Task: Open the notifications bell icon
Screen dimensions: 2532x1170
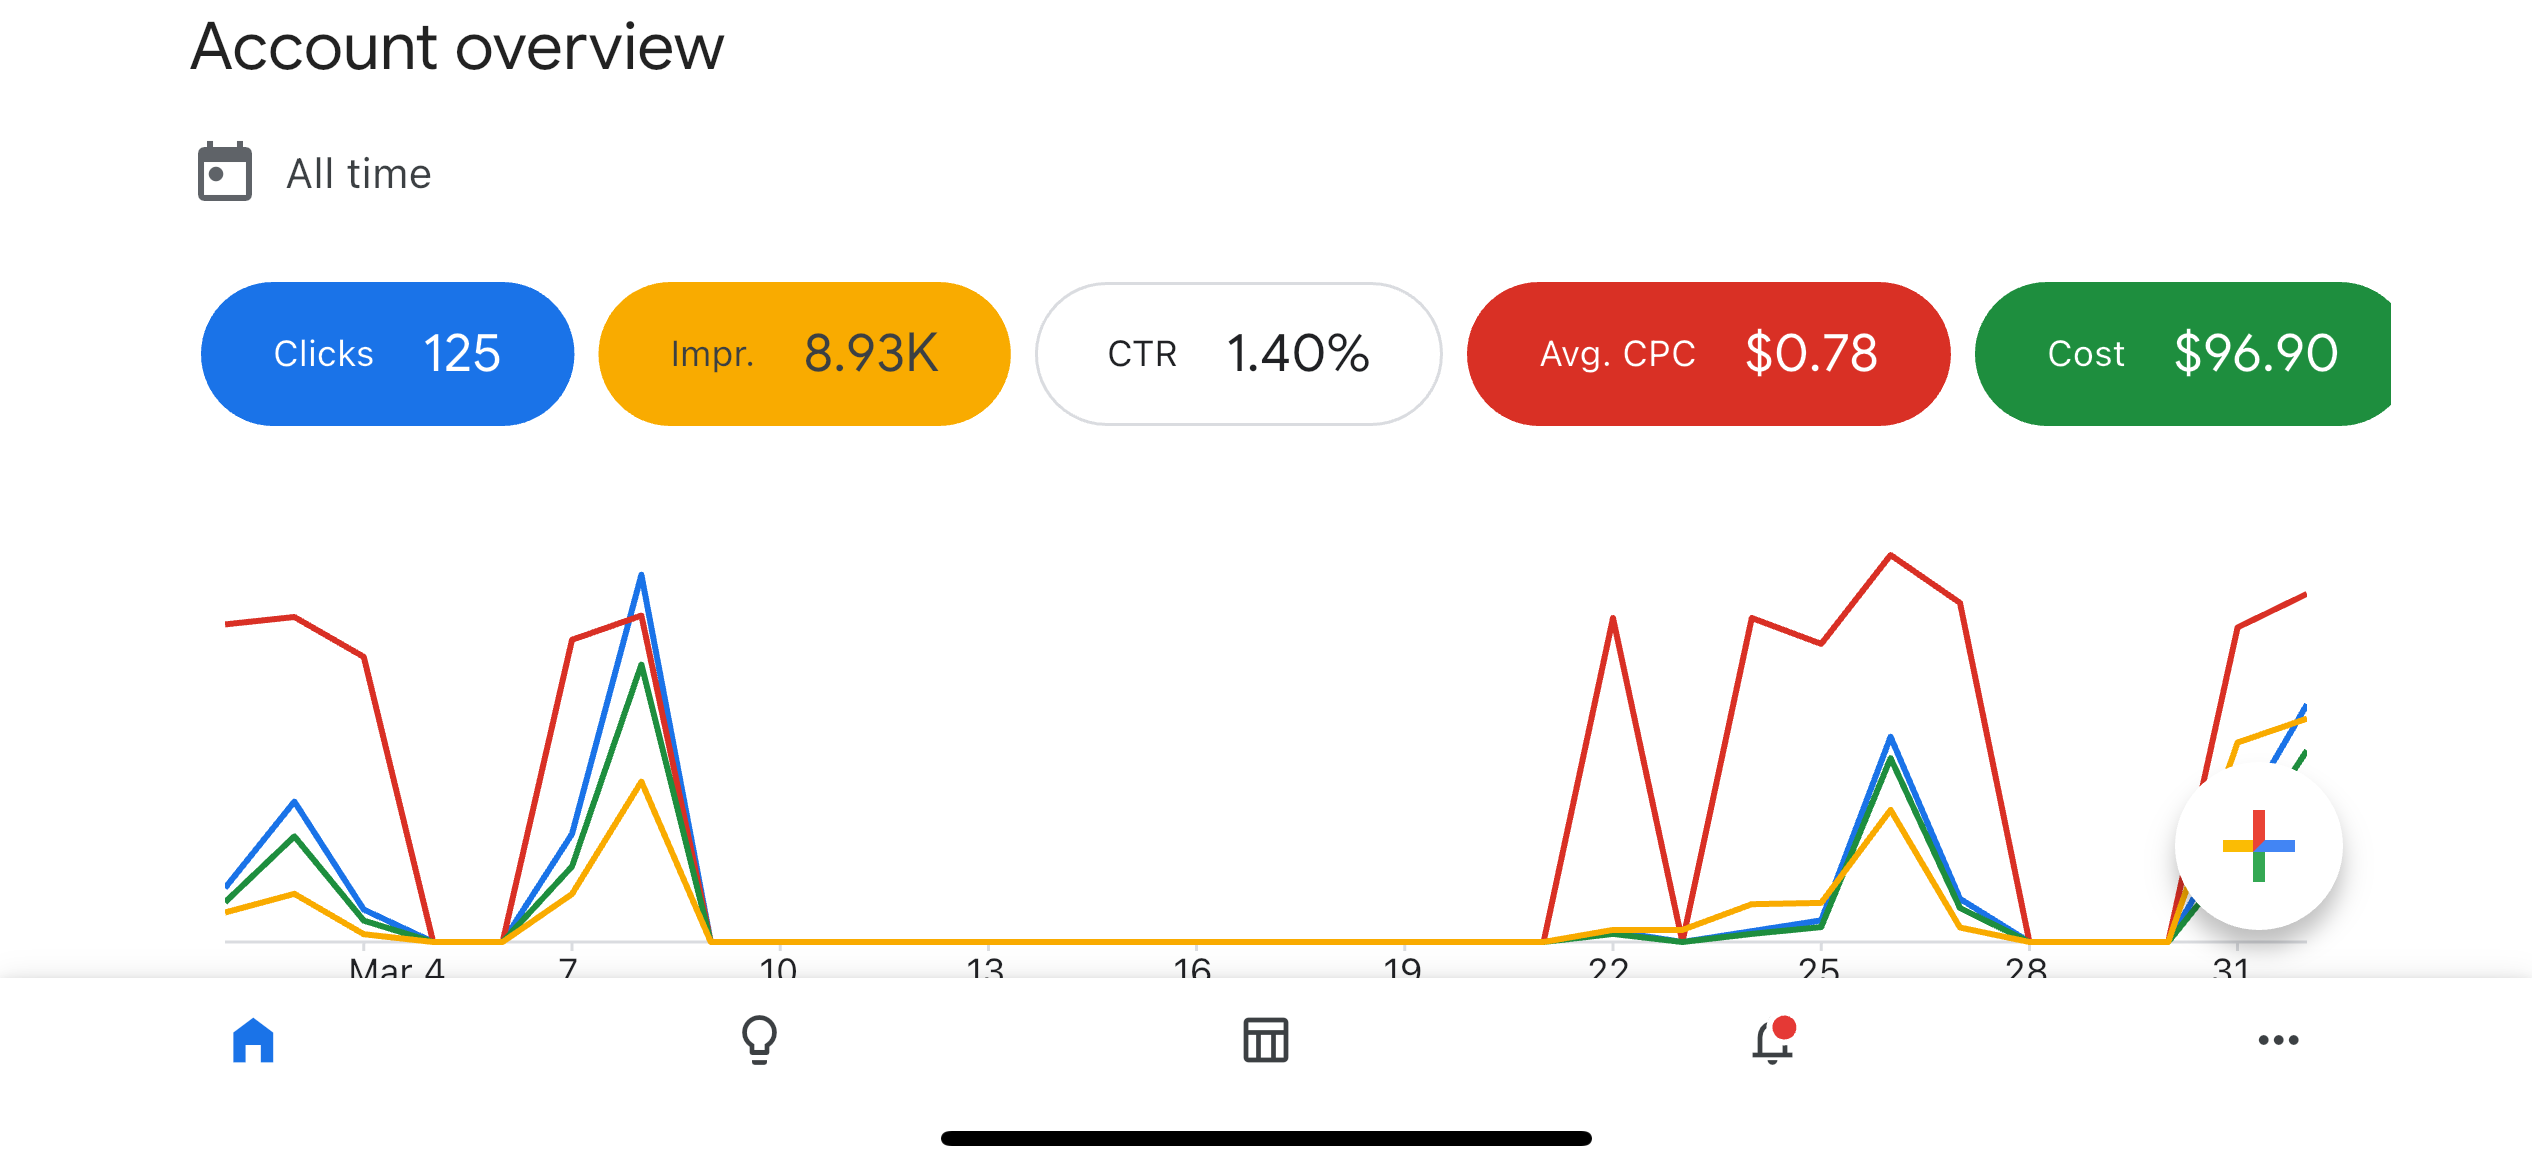Action: (x=1773, y=1040)
